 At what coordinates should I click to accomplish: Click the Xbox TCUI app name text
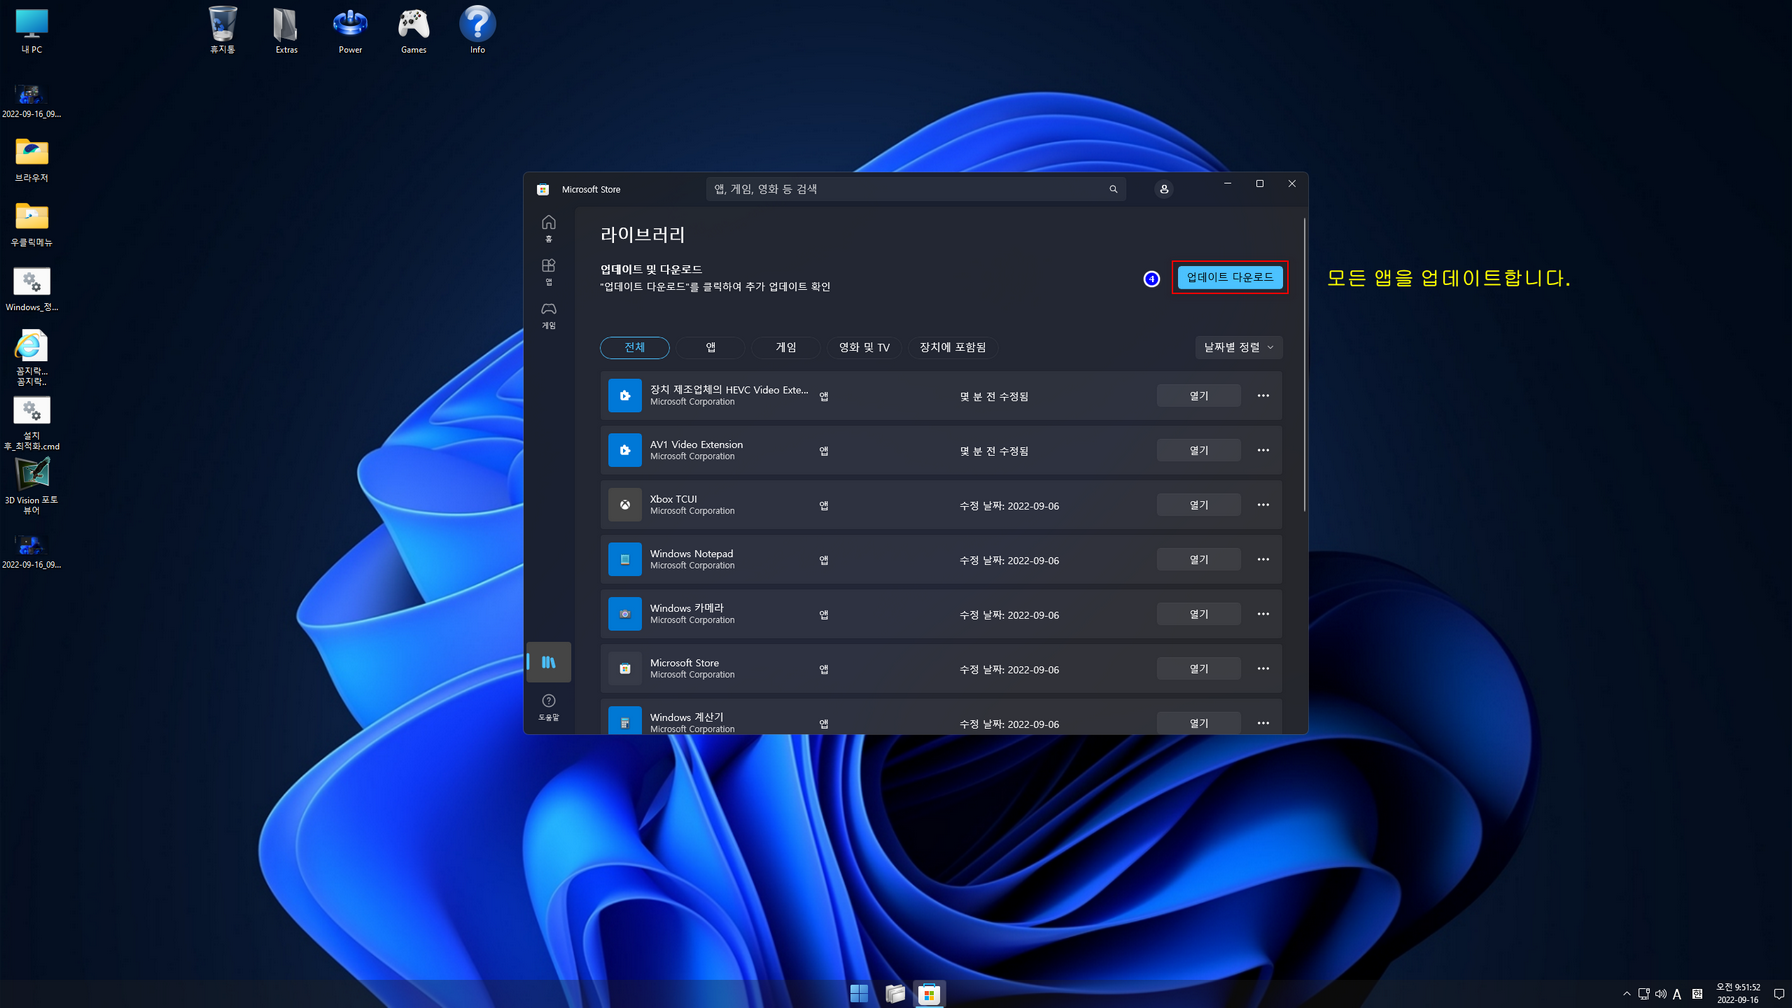pyautogui.click(x=673, y=499)
